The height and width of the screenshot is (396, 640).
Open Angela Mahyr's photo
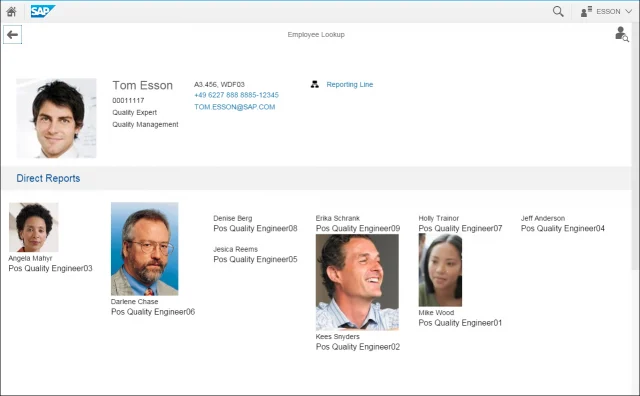click(33, 227)
